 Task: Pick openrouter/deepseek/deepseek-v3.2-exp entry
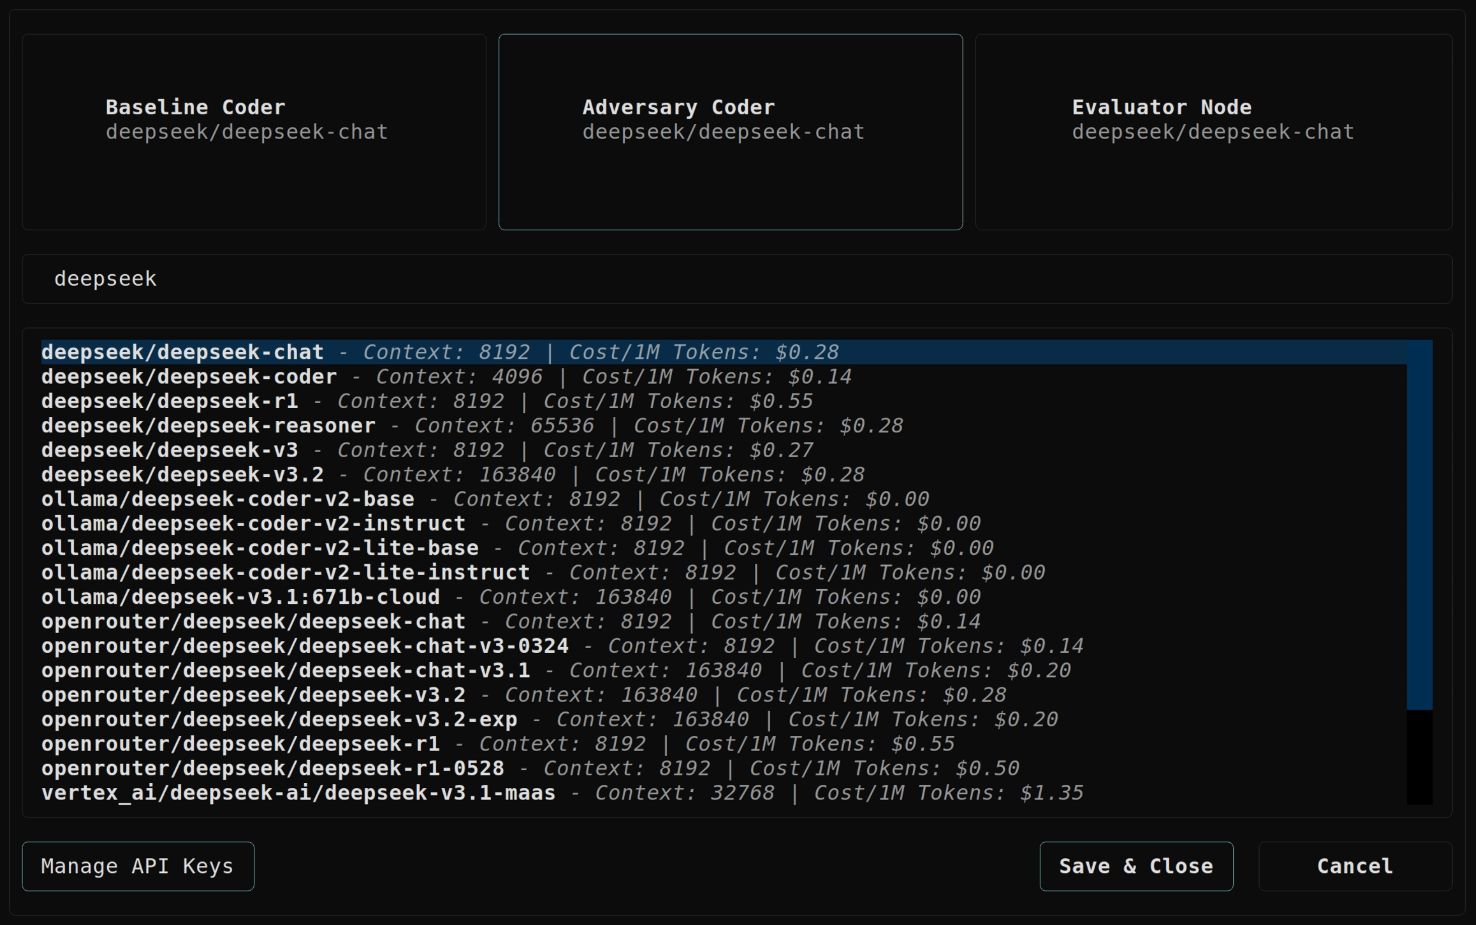pyautogui.click(x=724, y=720)
